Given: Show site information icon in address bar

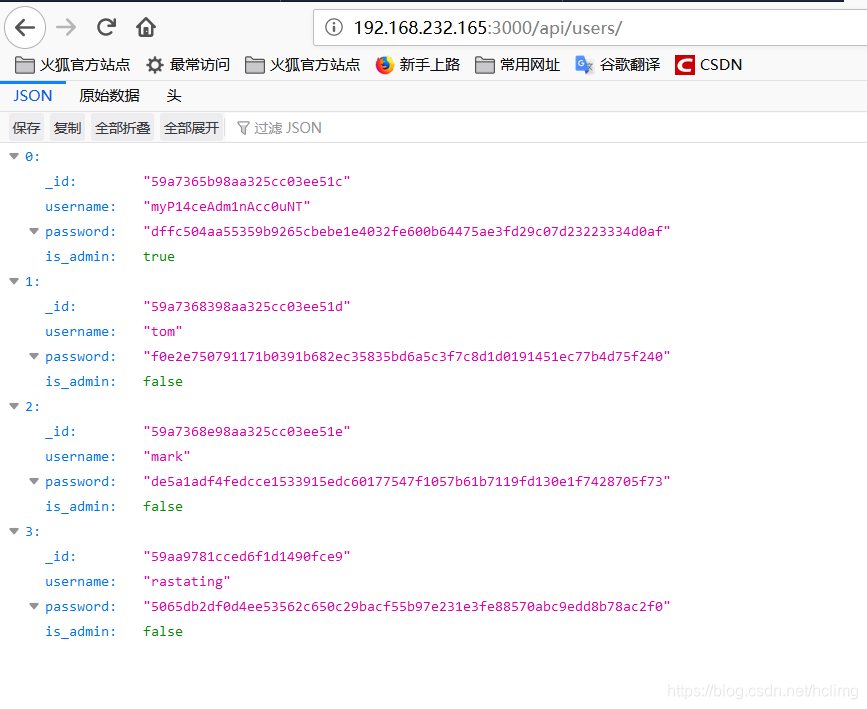Looking at the screenshot, I should [x=333, y=27].
